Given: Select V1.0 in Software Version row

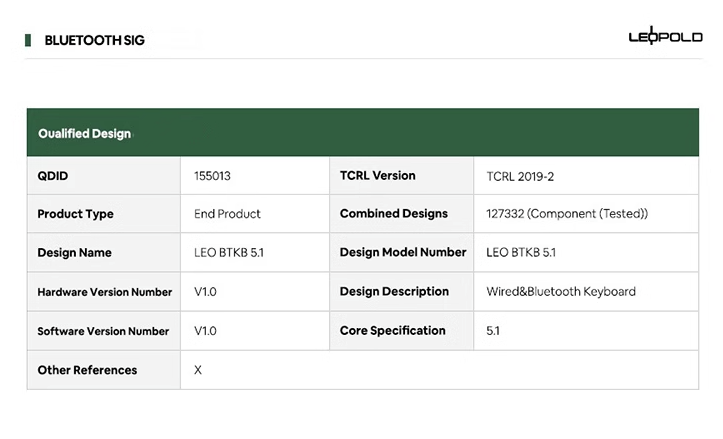Looking at the screenshot, I should click(205, 331).
